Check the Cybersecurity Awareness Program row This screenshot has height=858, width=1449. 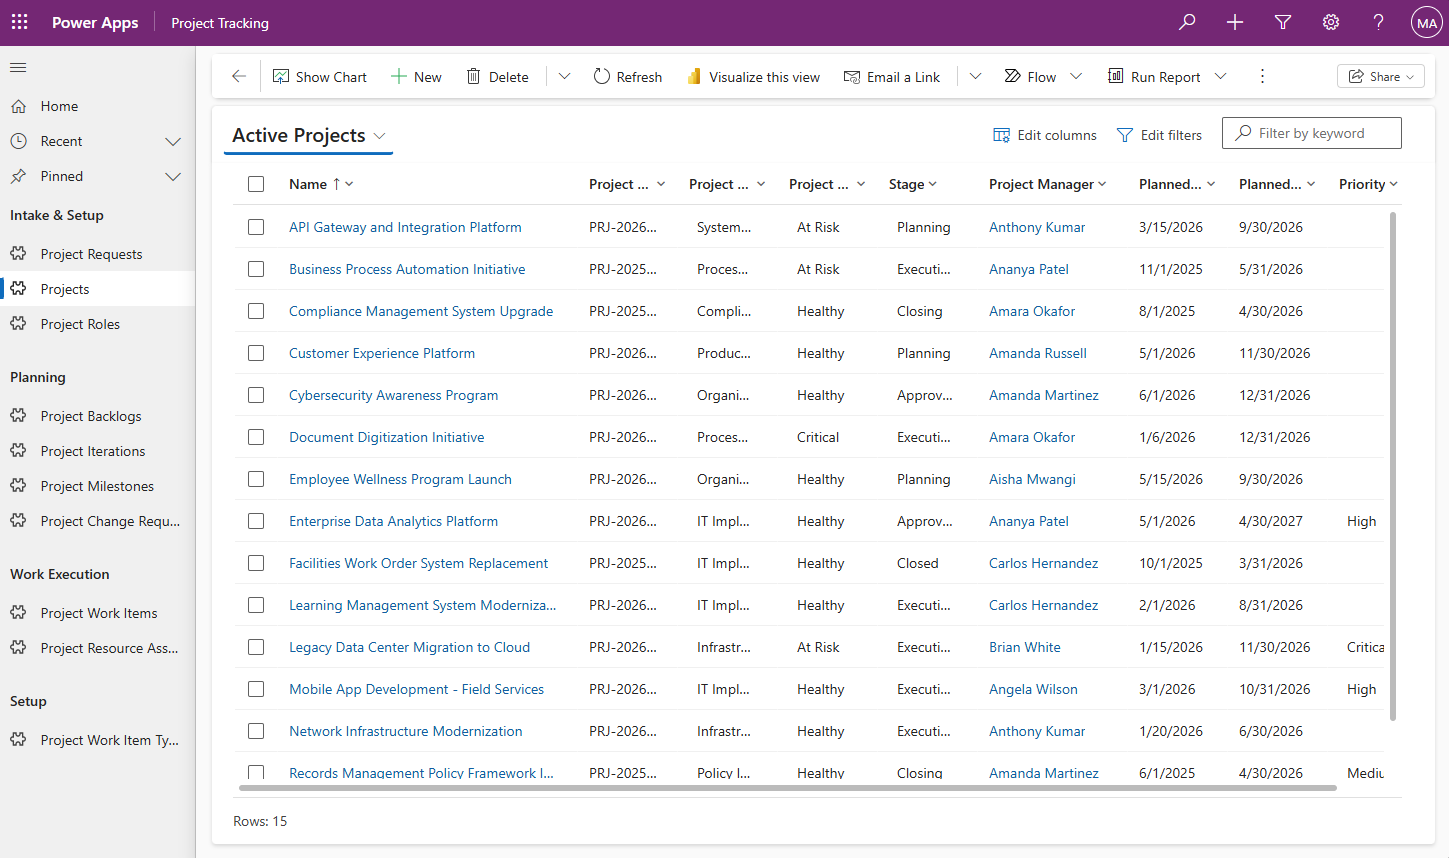(x=256, y=395)
